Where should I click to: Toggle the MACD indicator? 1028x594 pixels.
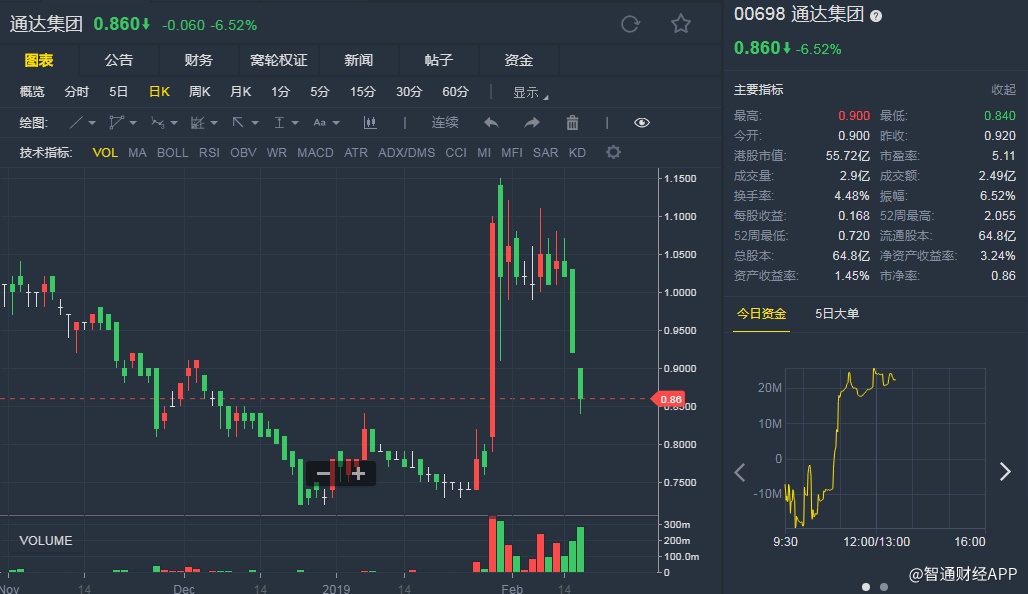(x=315, y=153)
